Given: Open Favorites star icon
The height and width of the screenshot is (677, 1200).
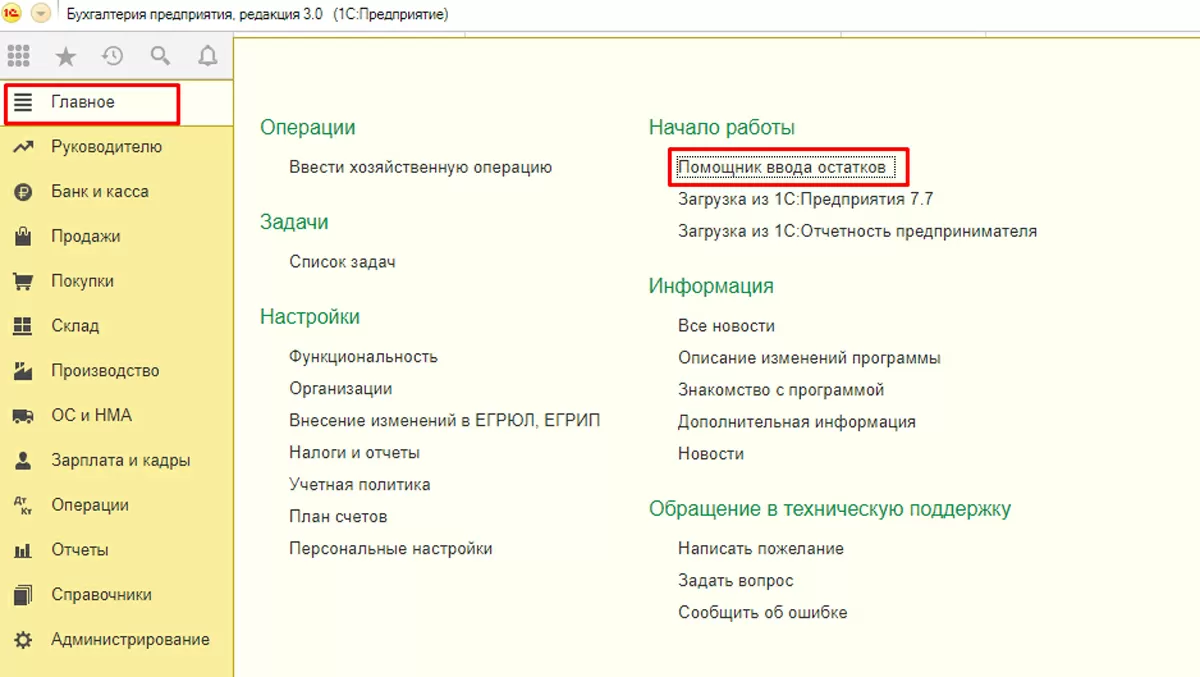Looking at the screenshot, I should (65, 57).
